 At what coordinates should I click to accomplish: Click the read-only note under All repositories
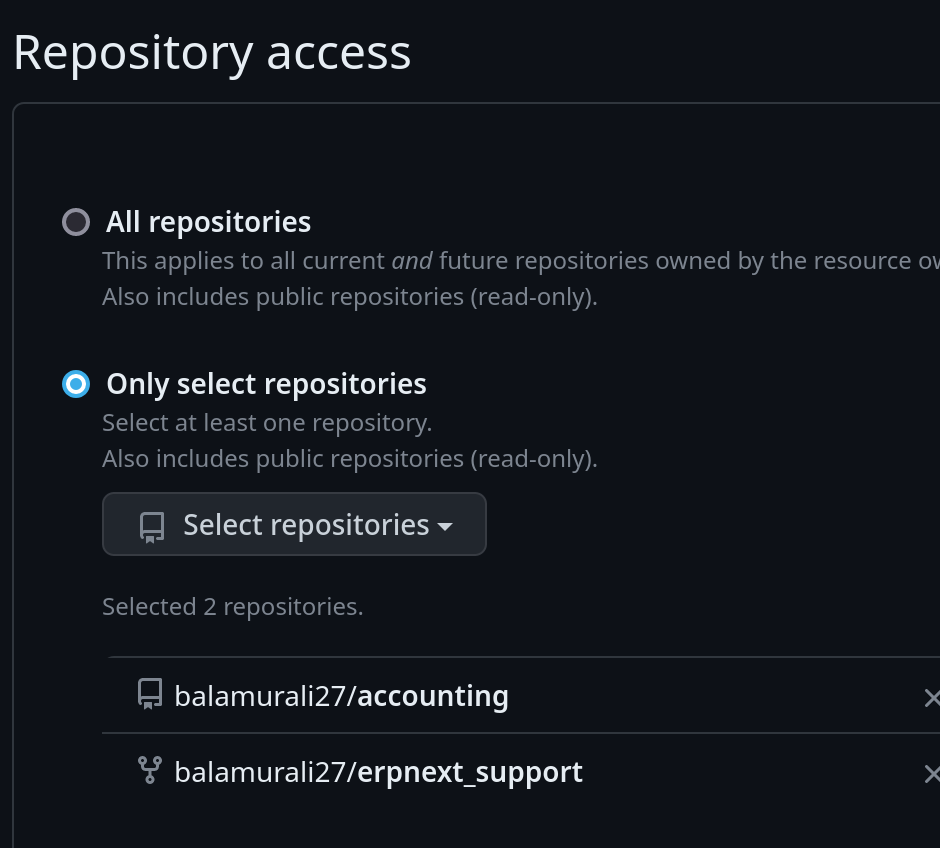pos(349,297)
